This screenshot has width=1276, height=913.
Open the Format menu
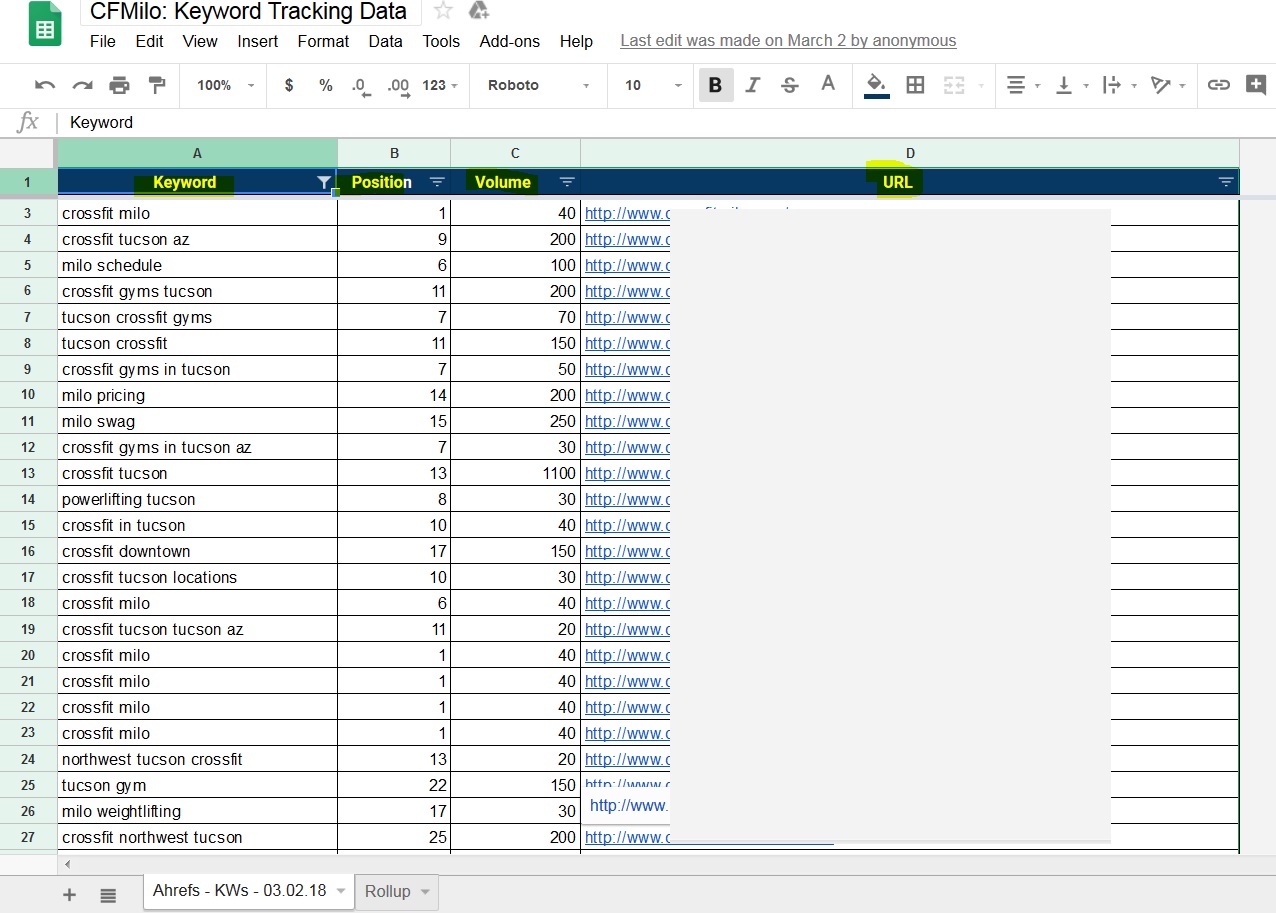323,41
